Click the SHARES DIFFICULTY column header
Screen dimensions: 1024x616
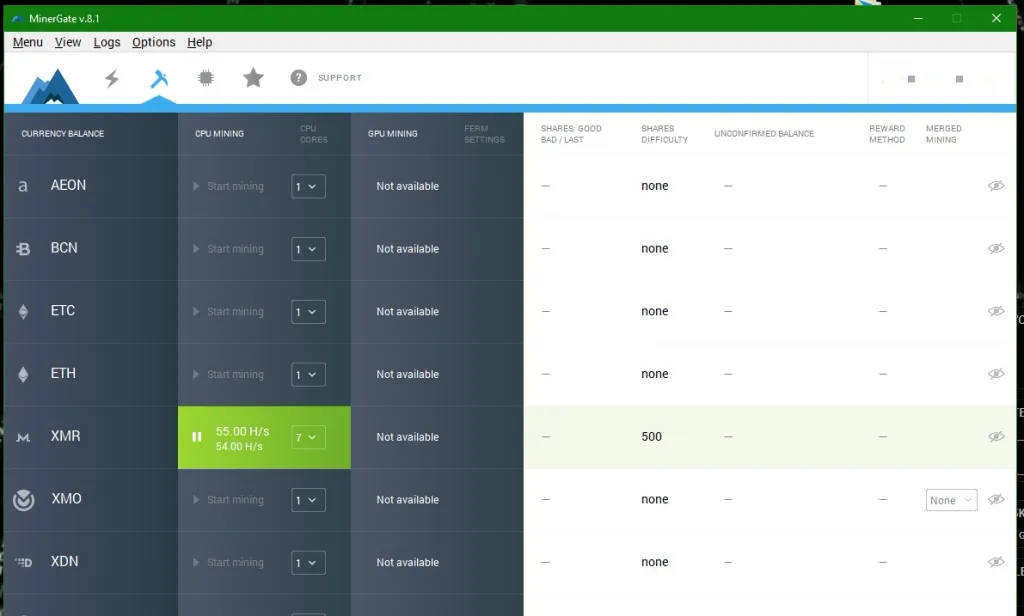click(x=664, y=134)
